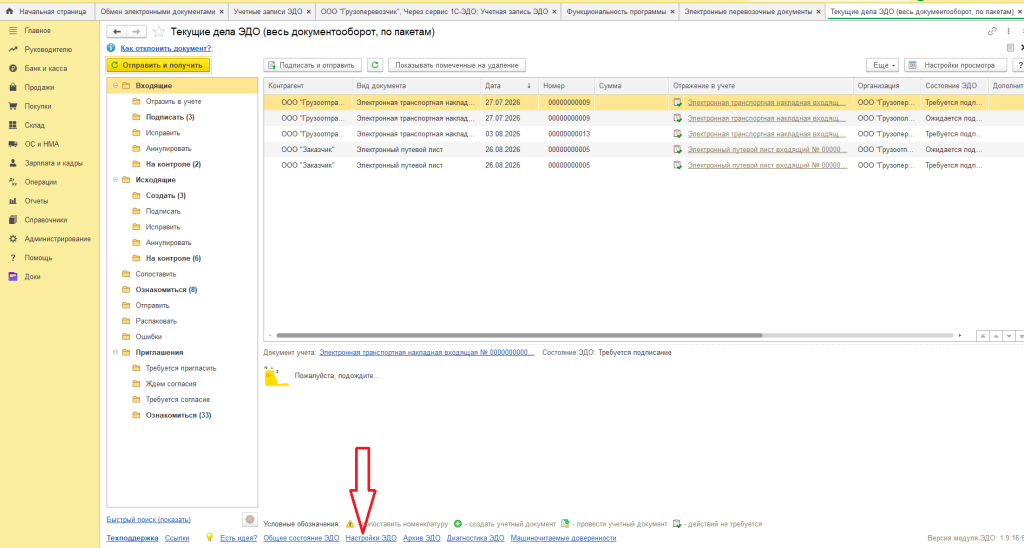1024x548 pixels.
Task: Switch to Функциональность программы tab
Action: (616, 12)
